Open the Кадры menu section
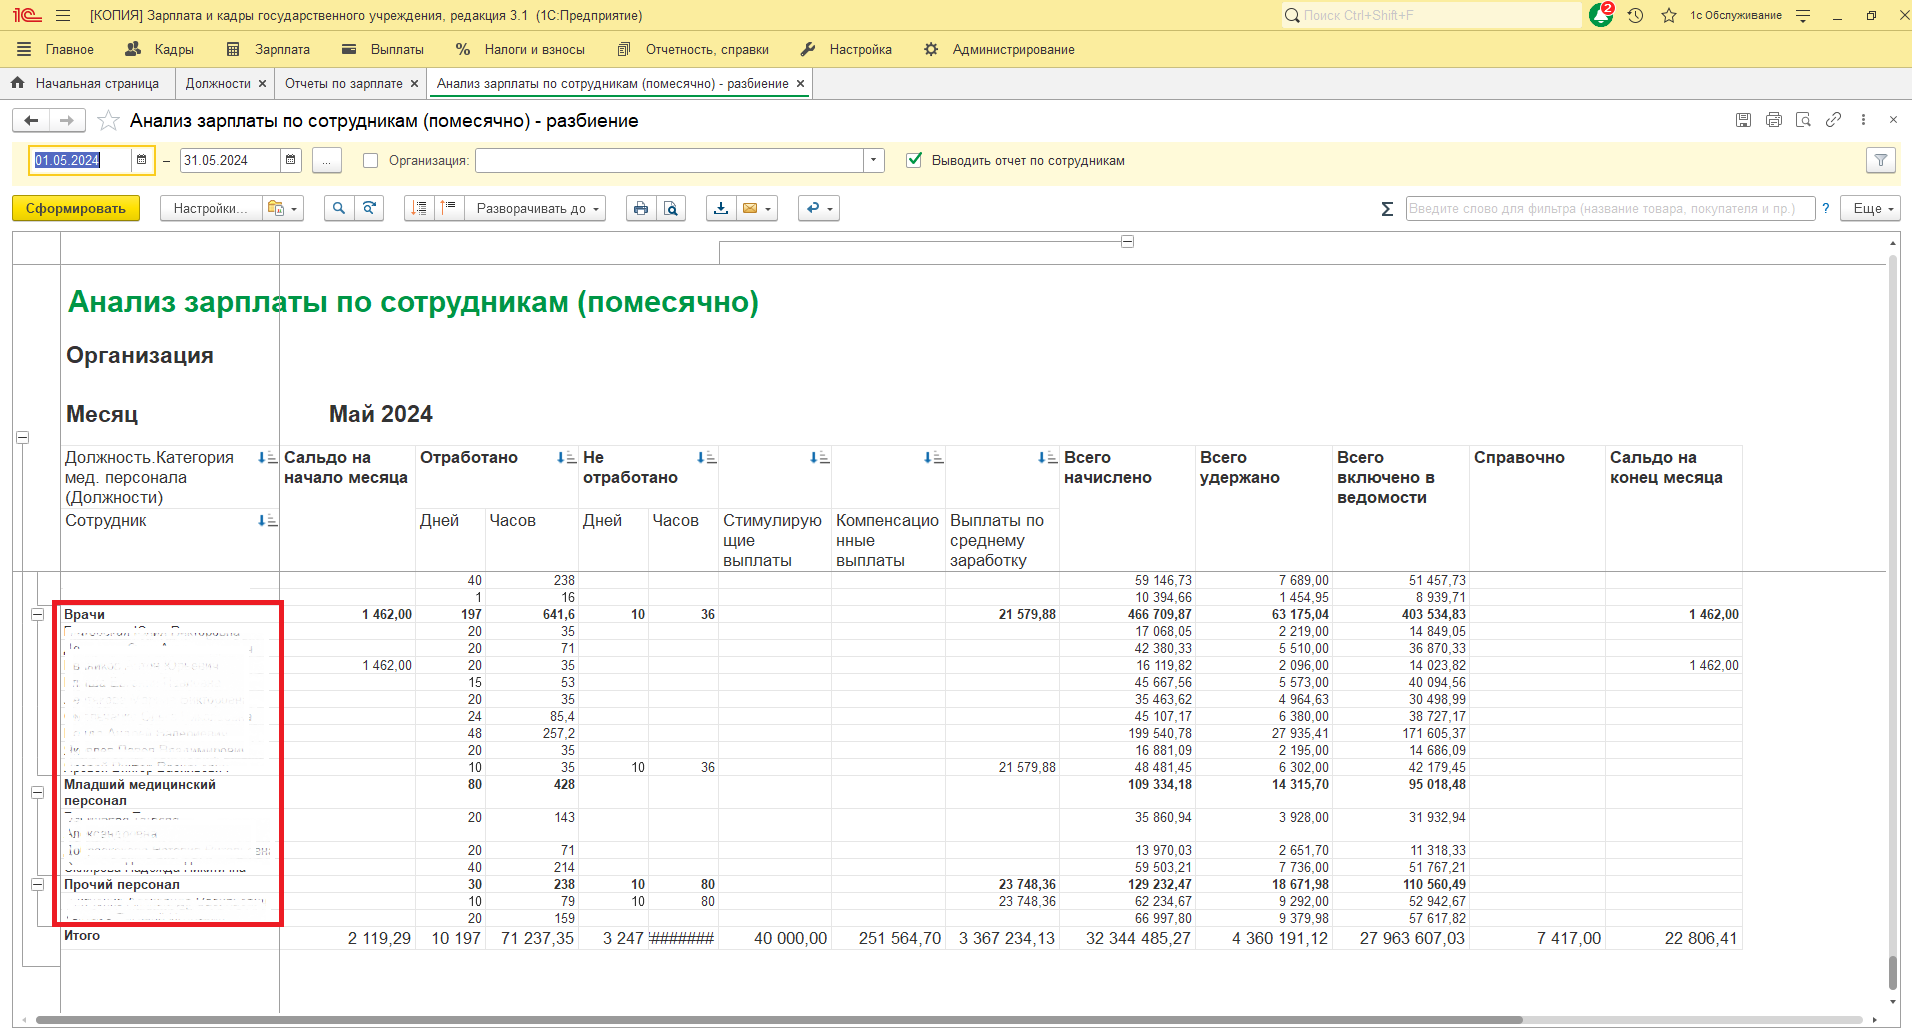The height and width of the screenshot is (1036, 1912). click(160, 49)
